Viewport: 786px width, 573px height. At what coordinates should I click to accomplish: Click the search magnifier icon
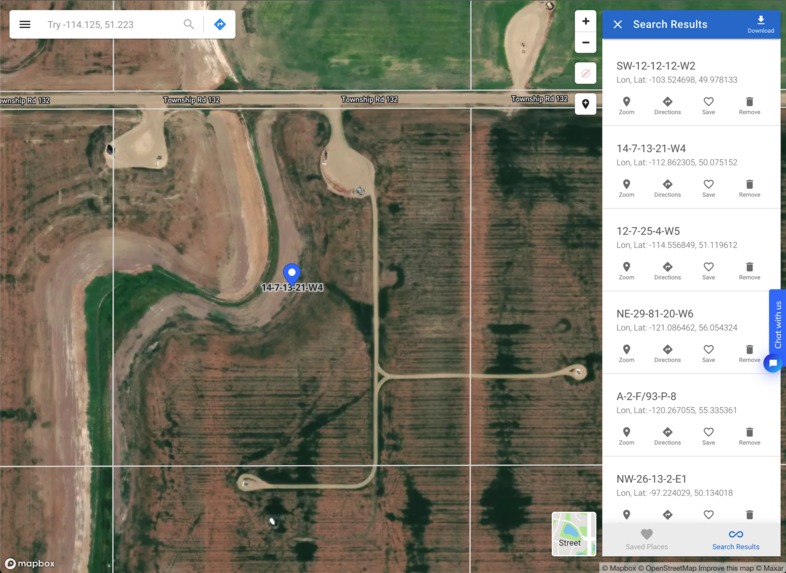pyautogui.click(x=188, y=24)
